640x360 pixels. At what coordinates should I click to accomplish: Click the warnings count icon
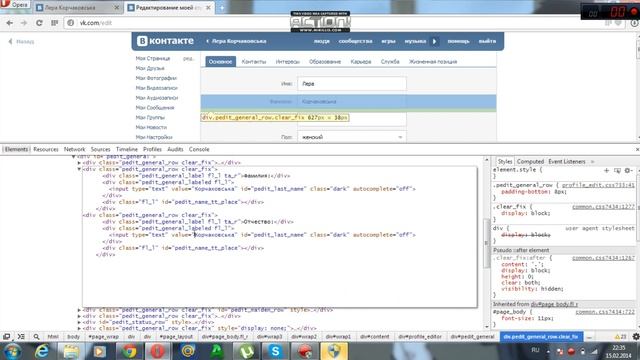pos(621,337)
